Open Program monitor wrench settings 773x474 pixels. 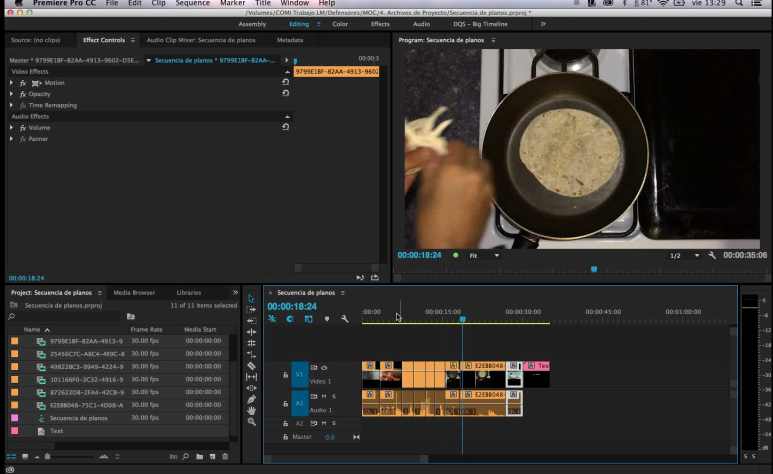tap(712, 255)
